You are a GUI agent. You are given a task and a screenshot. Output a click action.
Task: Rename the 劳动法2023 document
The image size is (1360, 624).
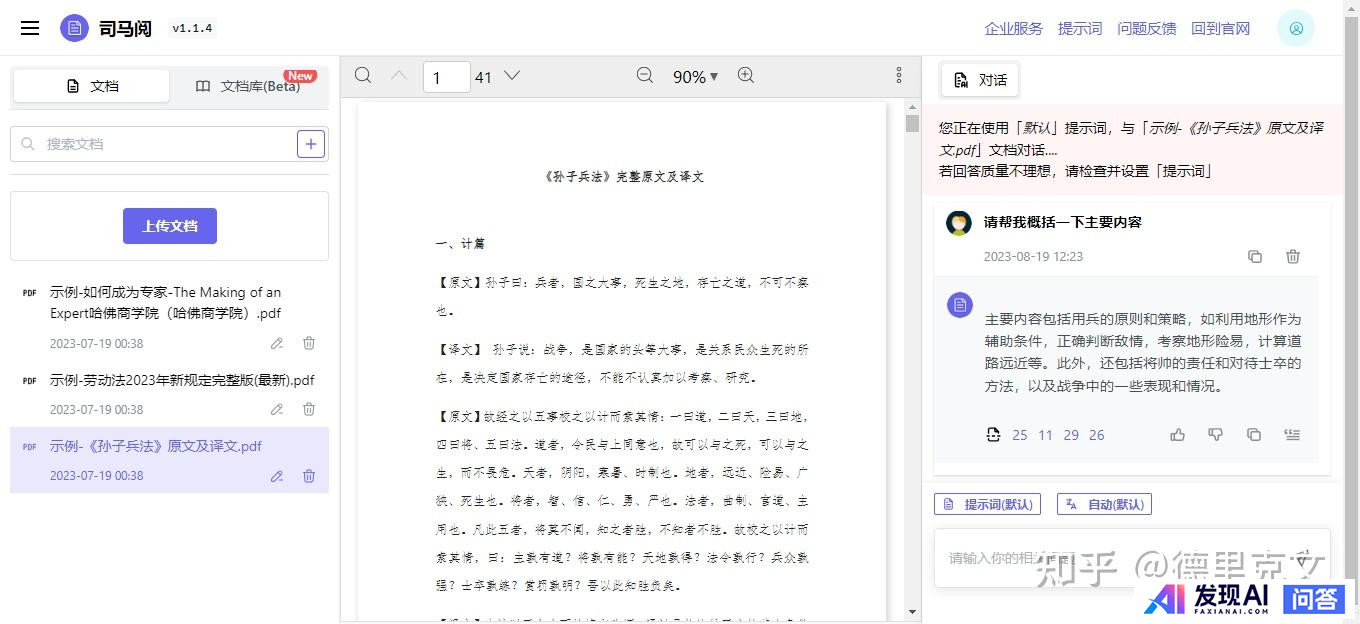point(277,409)
